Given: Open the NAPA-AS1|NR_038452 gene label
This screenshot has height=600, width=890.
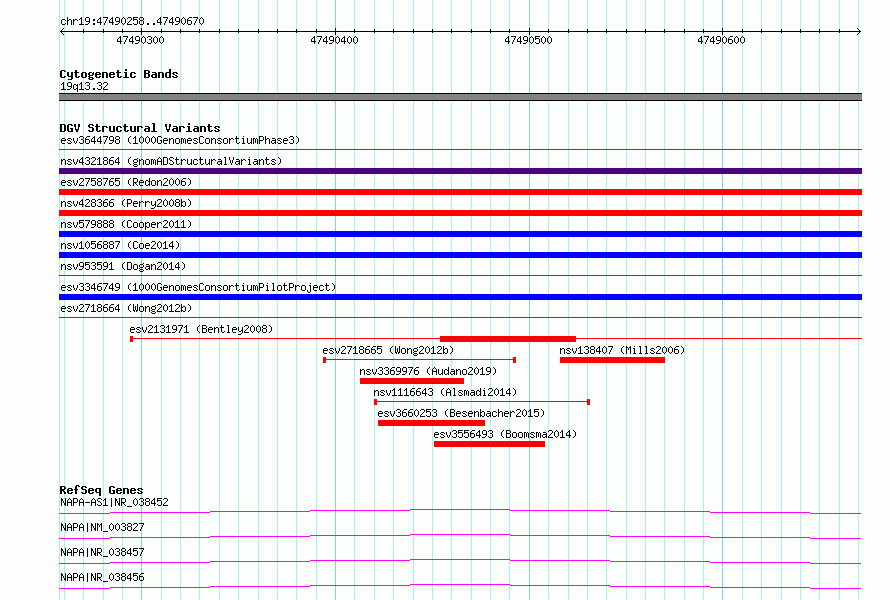Looking at the screenshot, I should click(114, 502).
